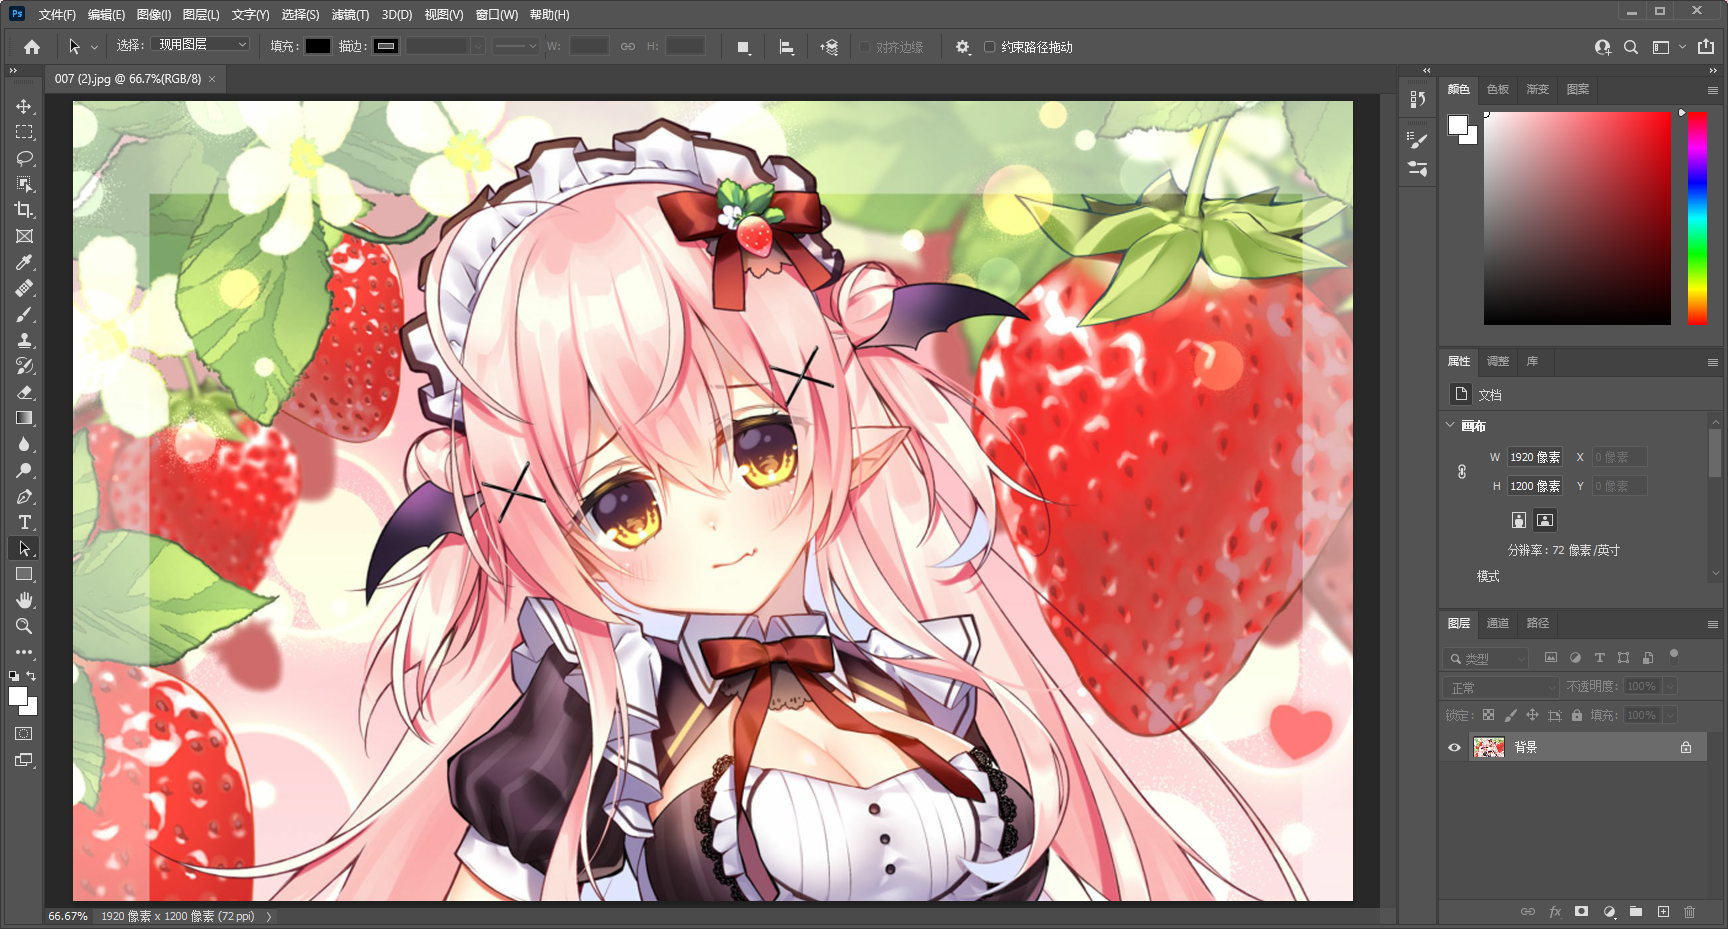
Task: Select the Object Selection tool
Action: click(24, 184)
